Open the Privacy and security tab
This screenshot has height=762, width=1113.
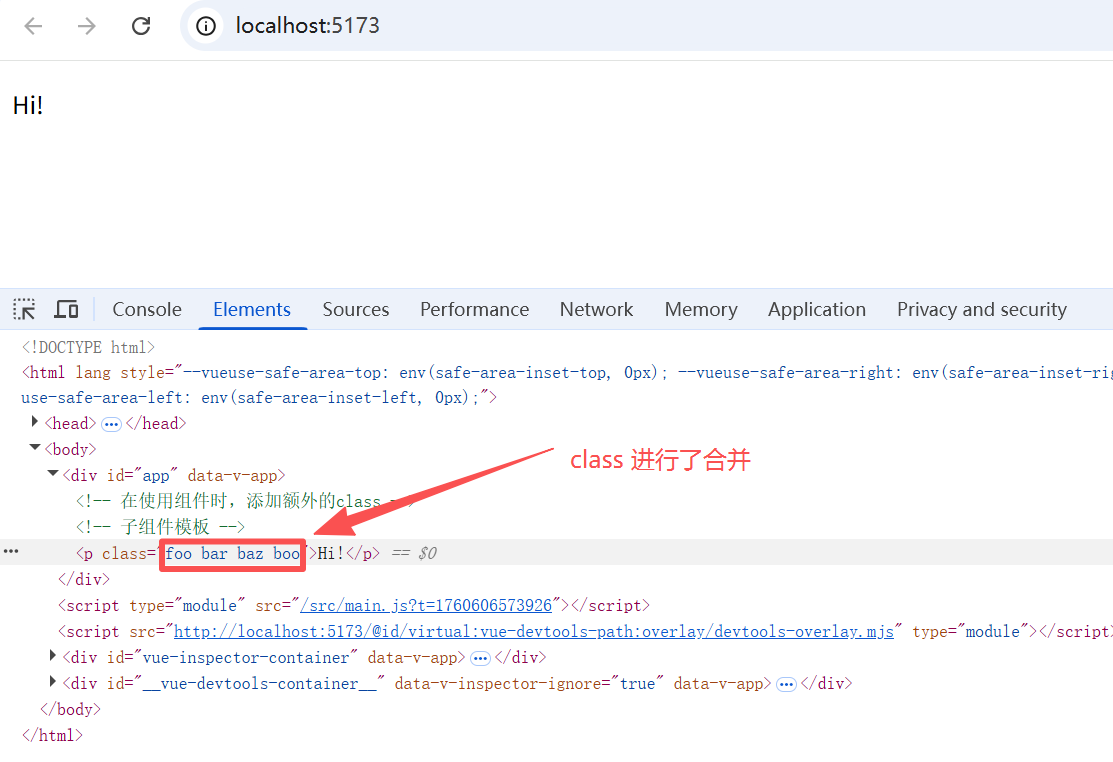point(982,309)
